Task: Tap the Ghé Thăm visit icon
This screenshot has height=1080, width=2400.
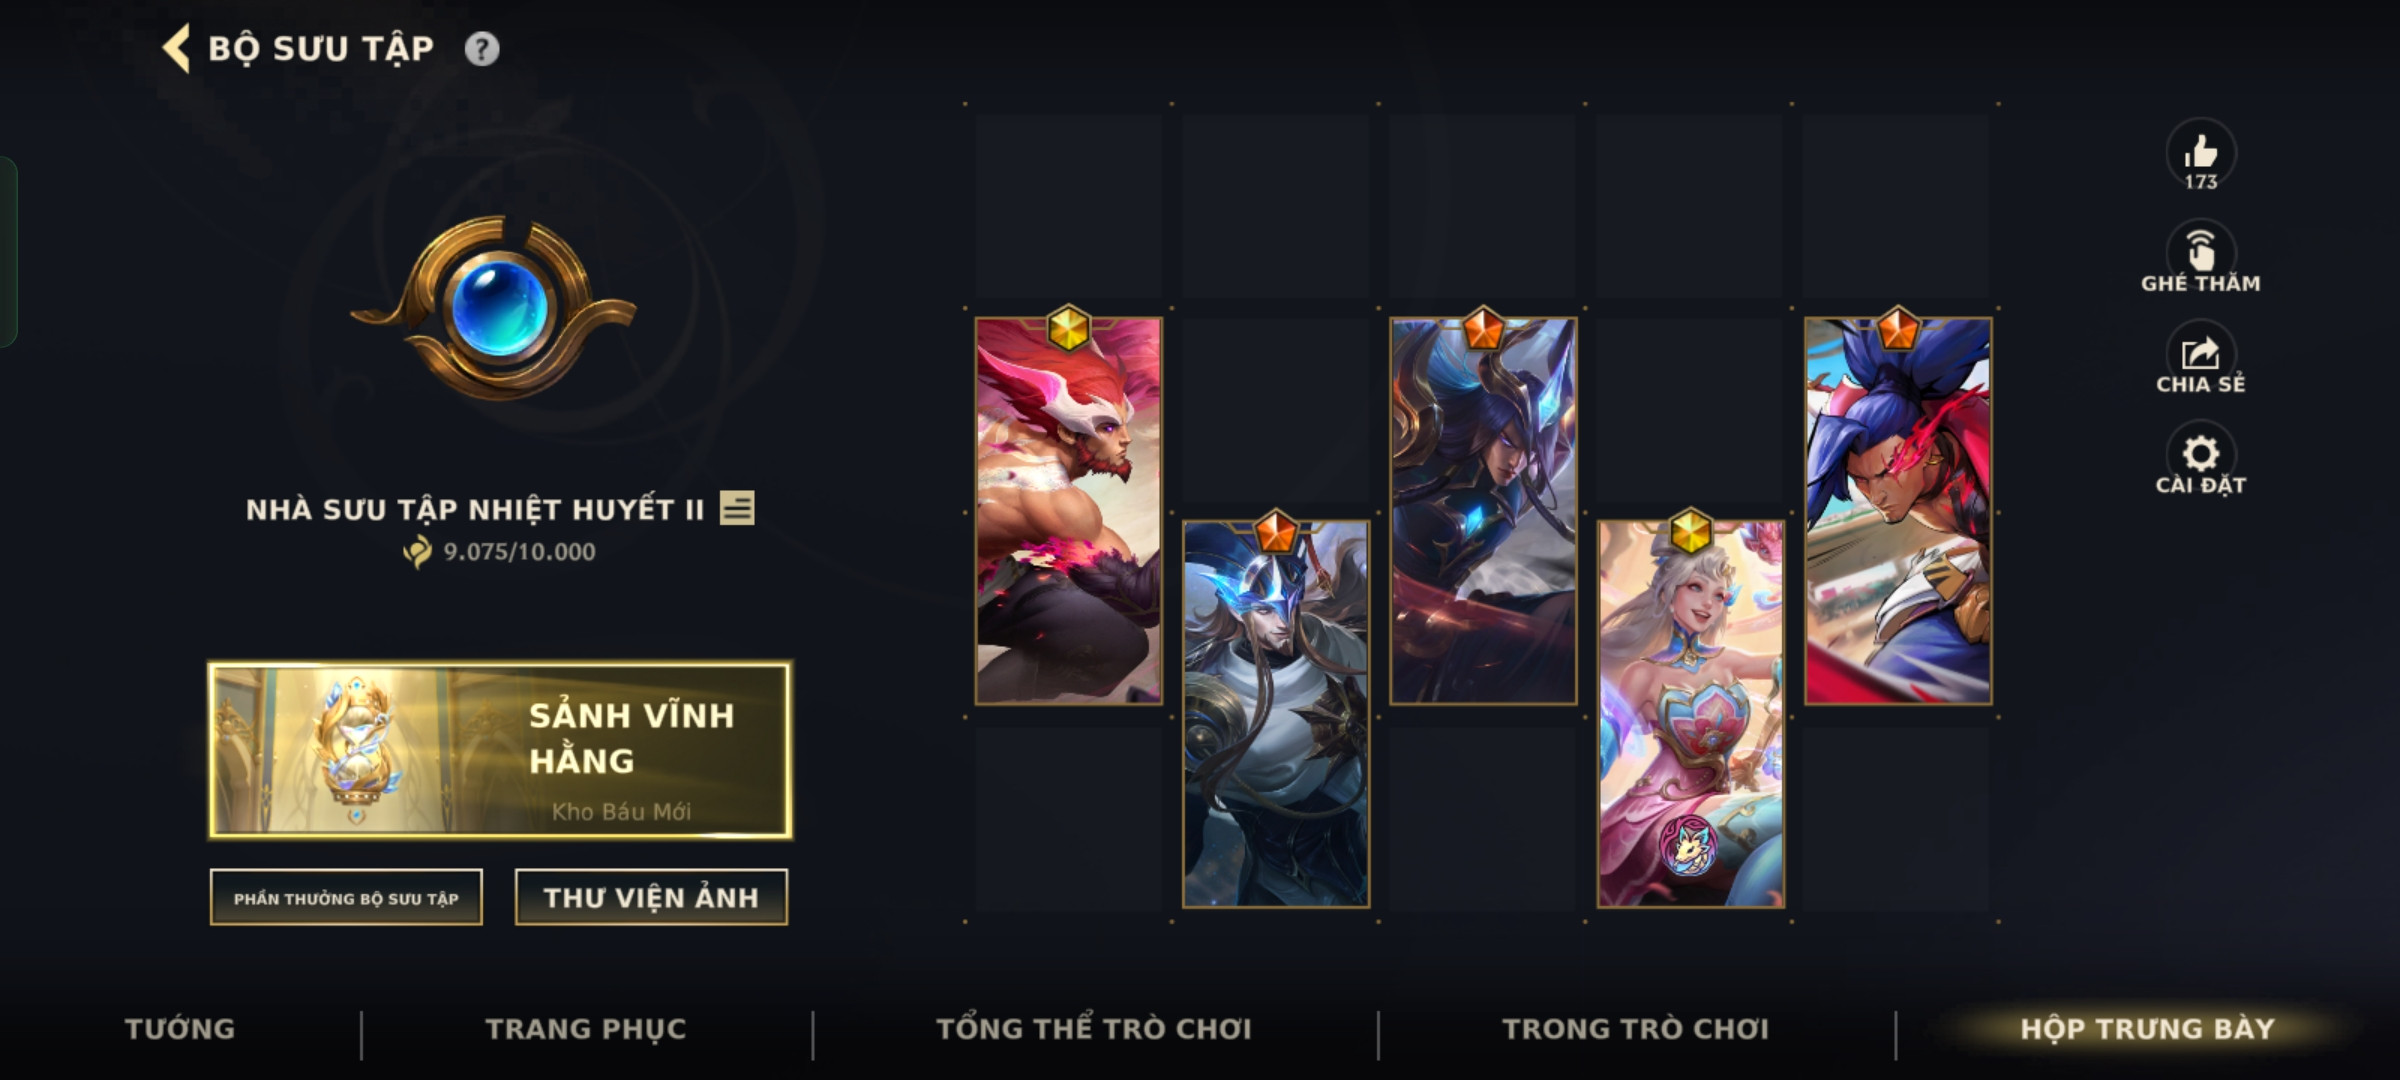Action: (x=2200, y=250)
